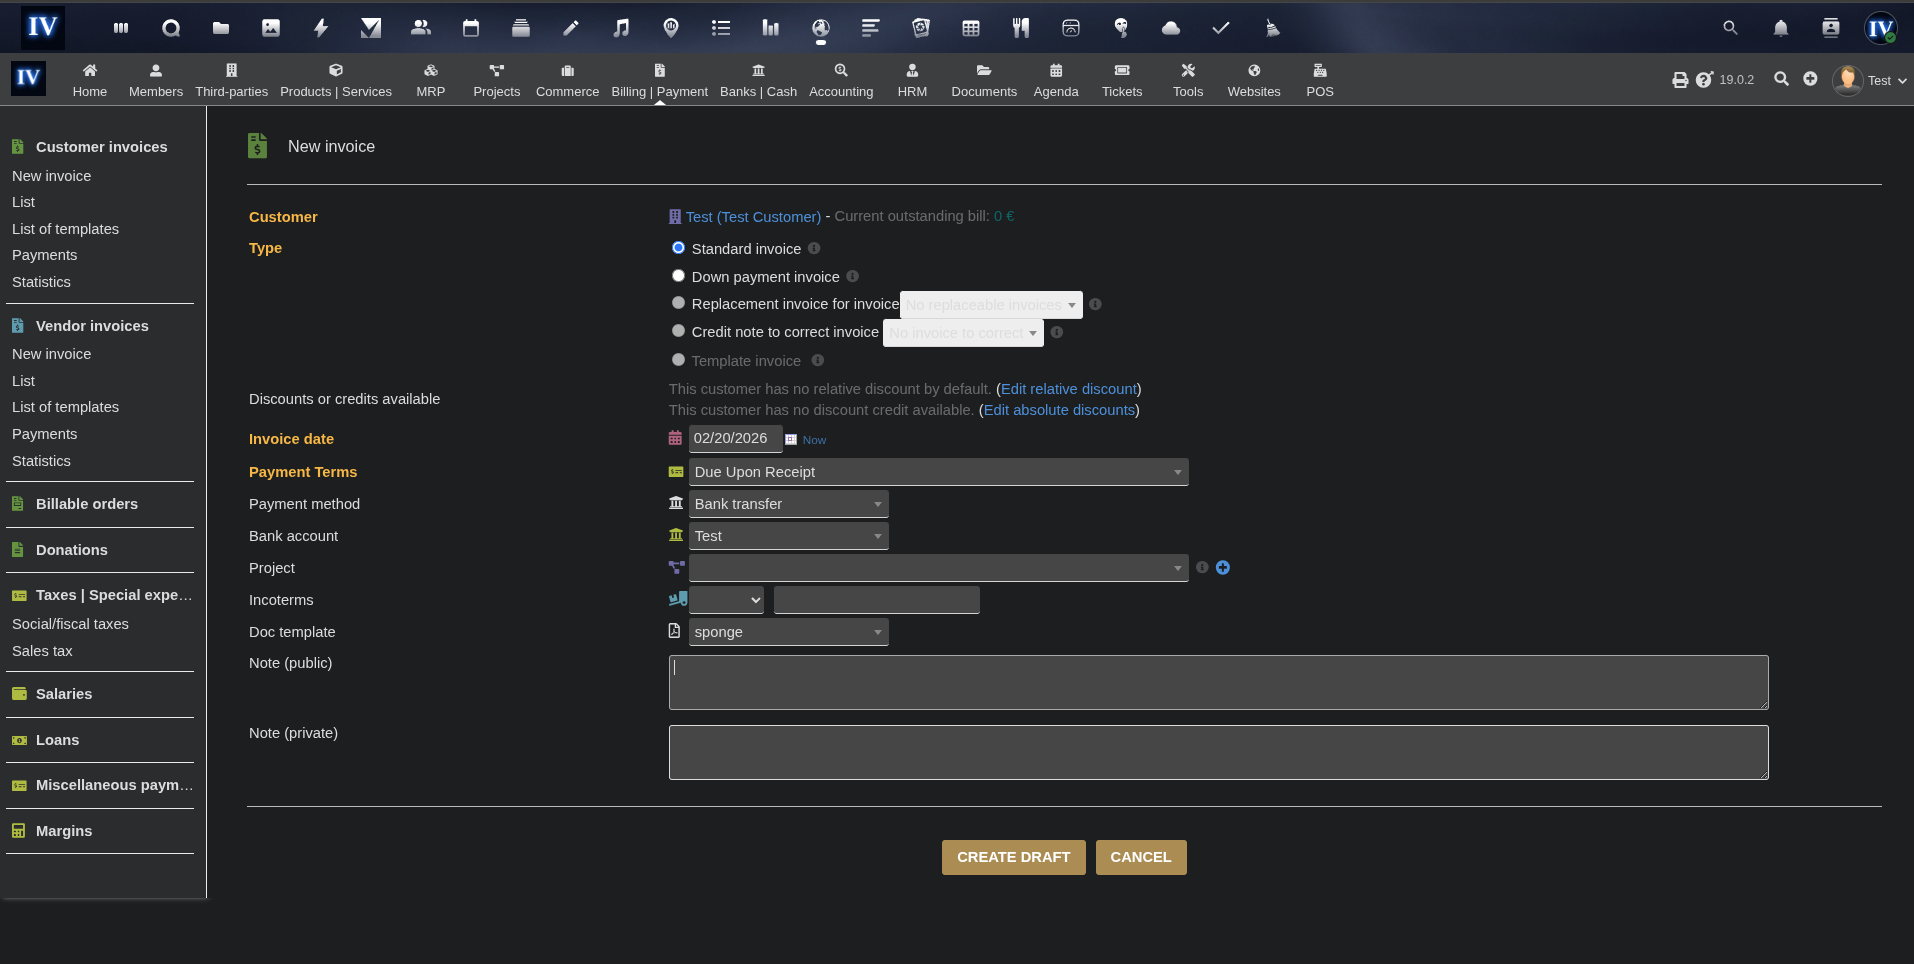Screen dimensions: 1914x964
Task: Open the notifications bell in the black top bar
Action: coord(1780,28)
